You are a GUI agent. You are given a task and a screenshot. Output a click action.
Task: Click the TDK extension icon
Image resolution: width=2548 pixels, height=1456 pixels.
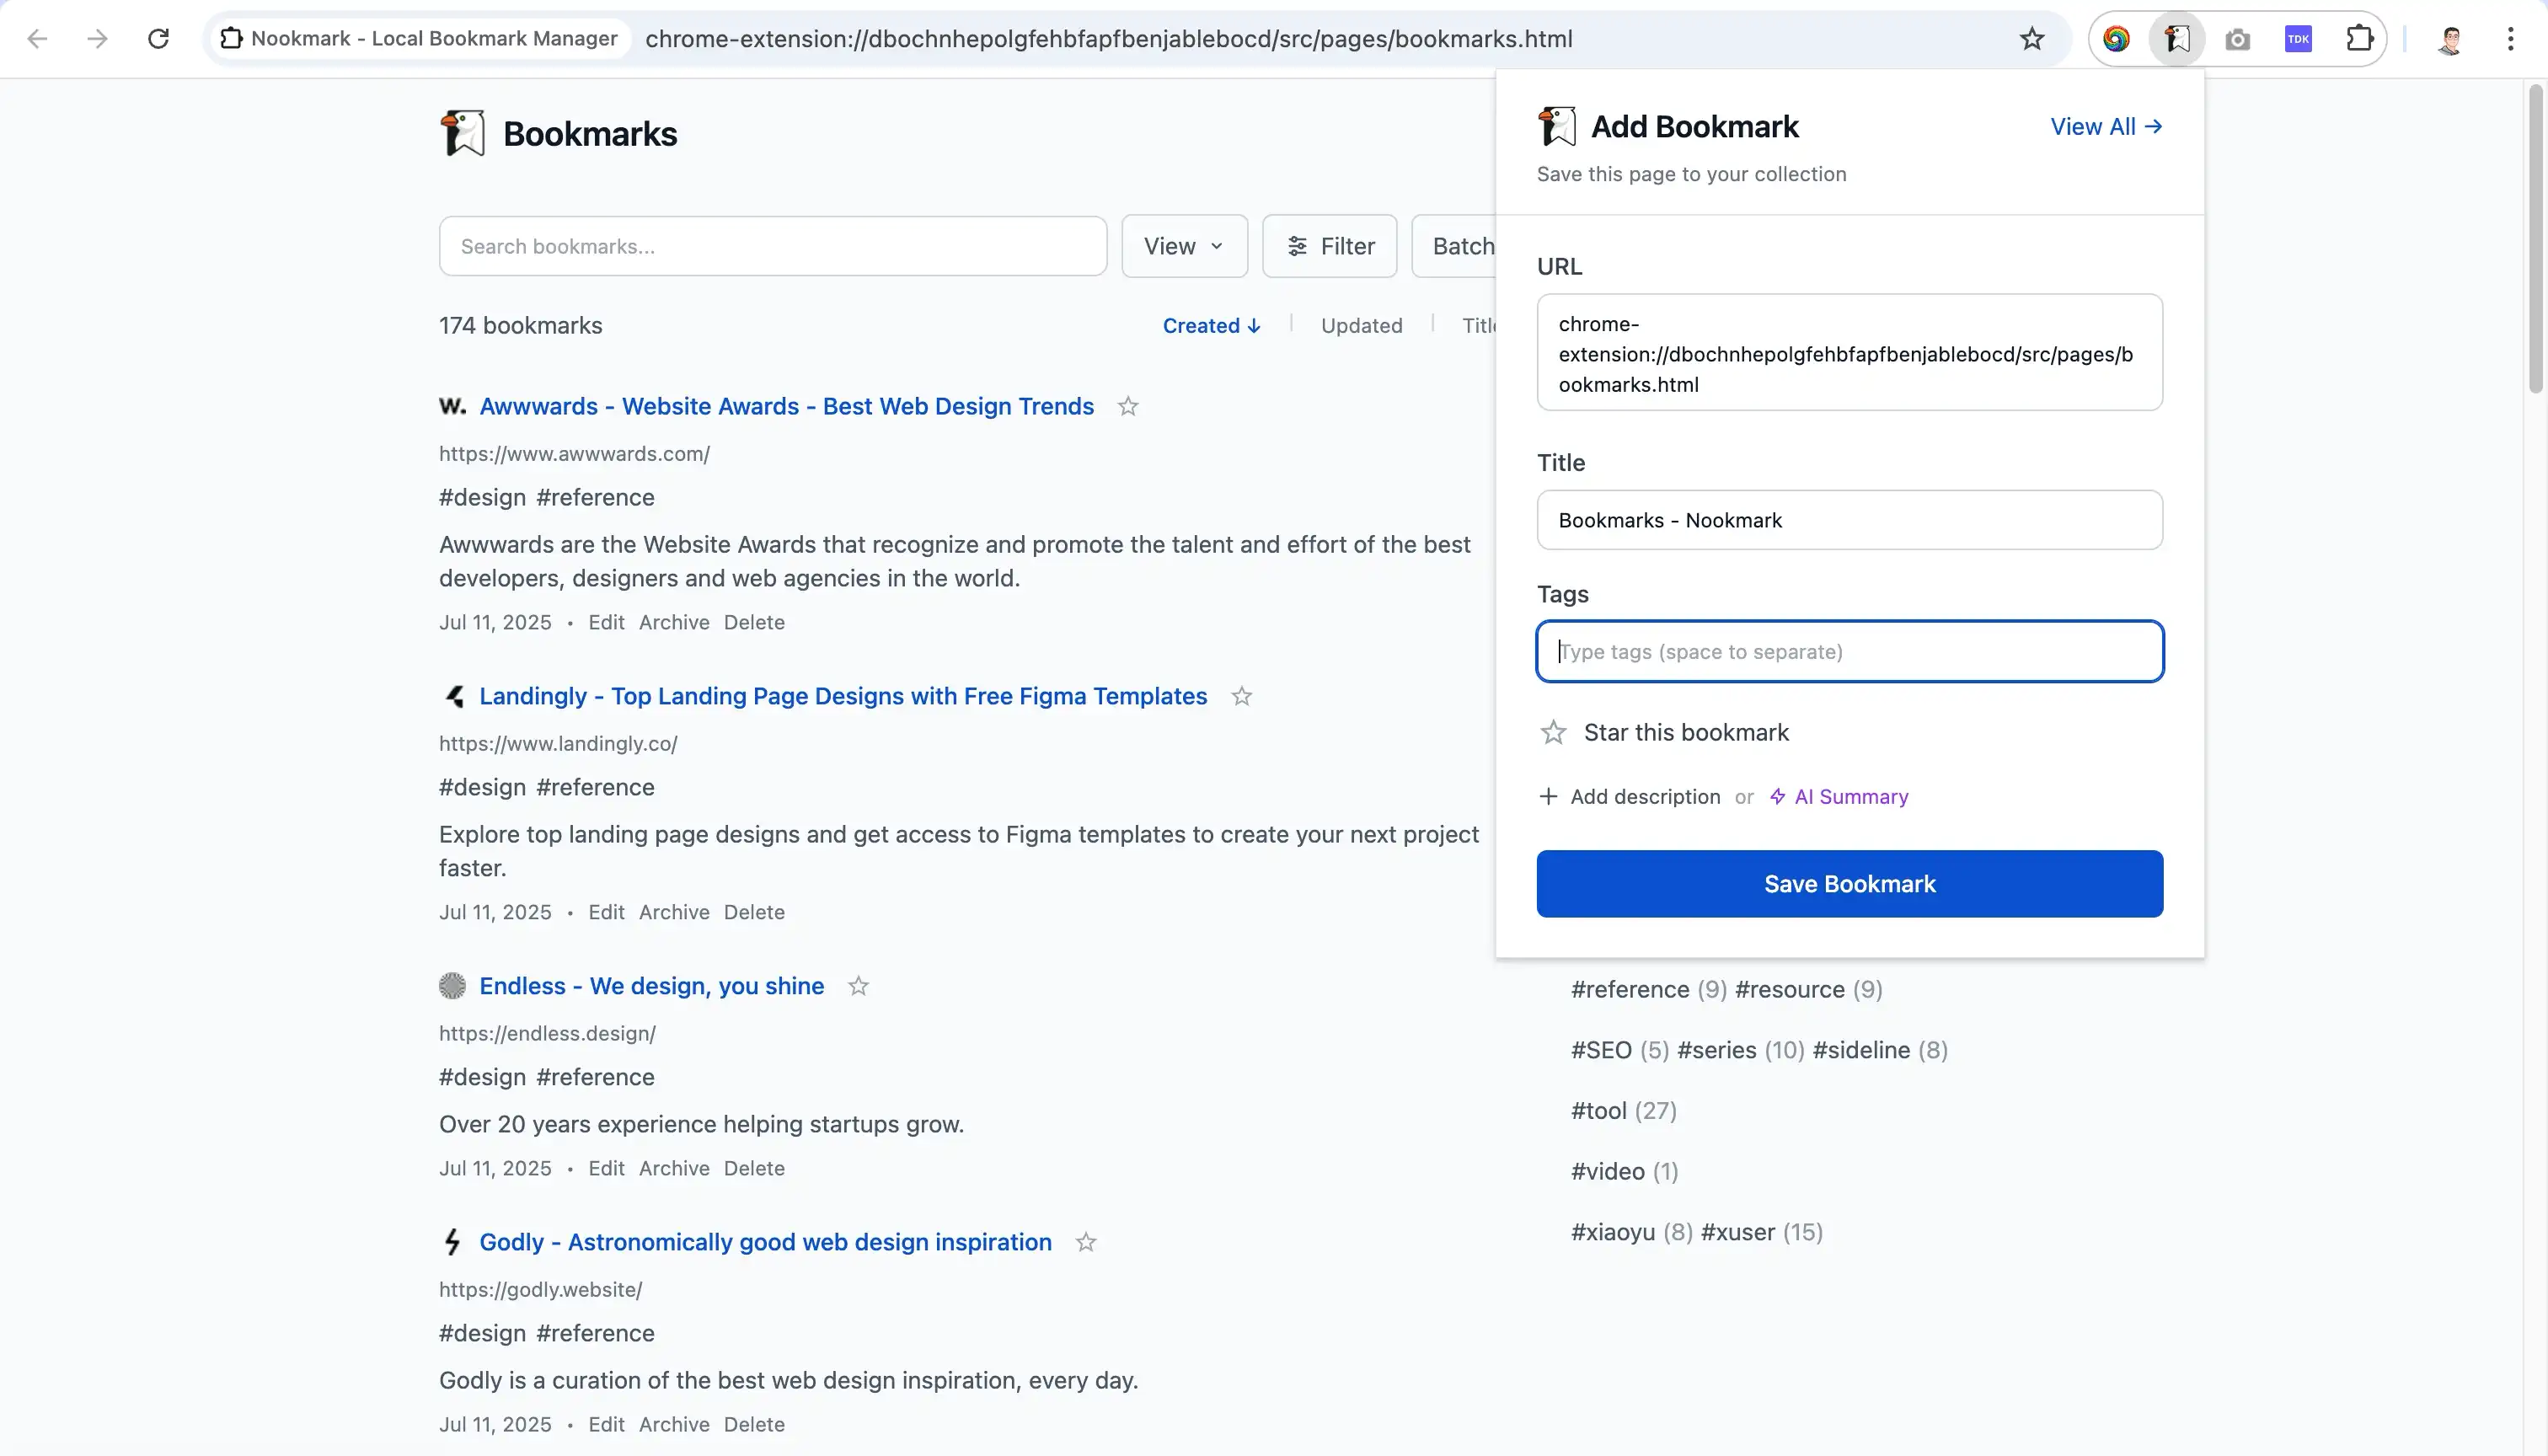click(2298, 39)
